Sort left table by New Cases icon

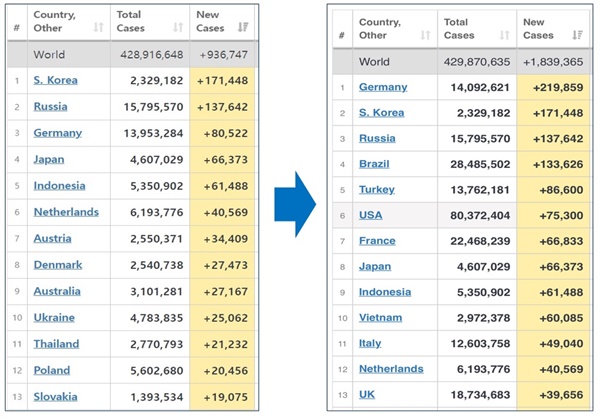243,27
